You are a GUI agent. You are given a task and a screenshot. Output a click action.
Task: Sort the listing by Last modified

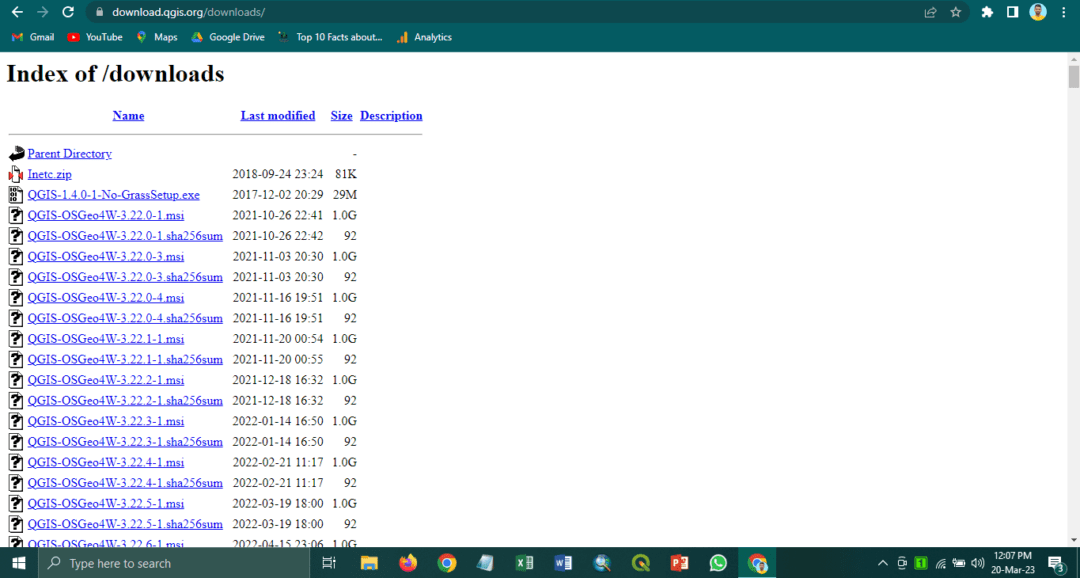pos(277,115)
